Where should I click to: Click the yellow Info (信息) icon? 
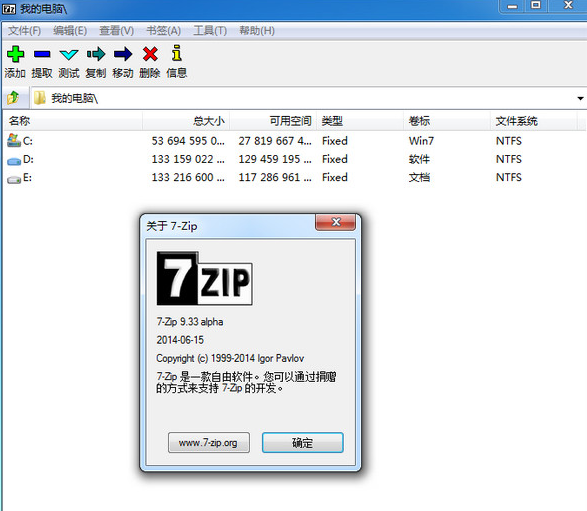tap(177, 53)
